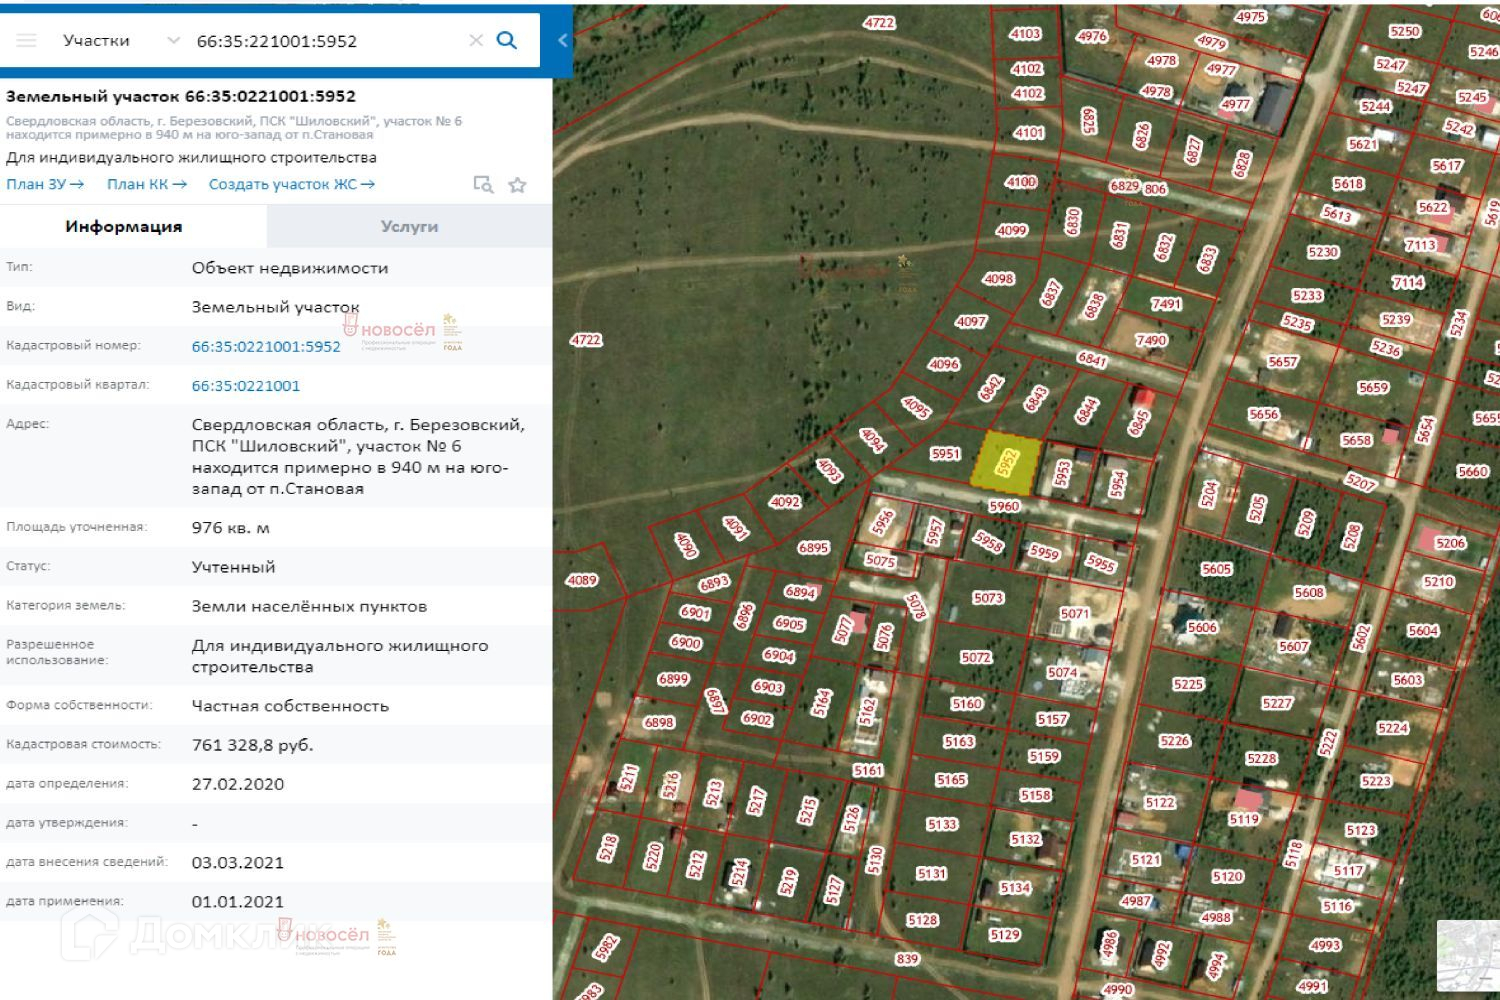Screen dimensions: 1500x1000
Task: Switch to the Услуги tab
Action: click(410, 227)
